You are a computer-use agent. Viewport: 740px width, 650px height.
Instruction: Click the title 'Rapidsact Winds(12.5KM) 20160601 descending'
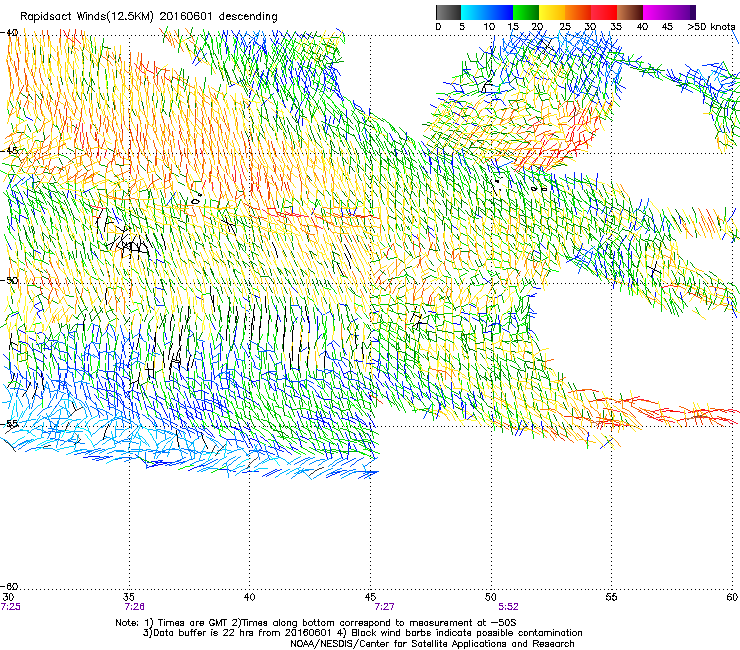[149, 17]
